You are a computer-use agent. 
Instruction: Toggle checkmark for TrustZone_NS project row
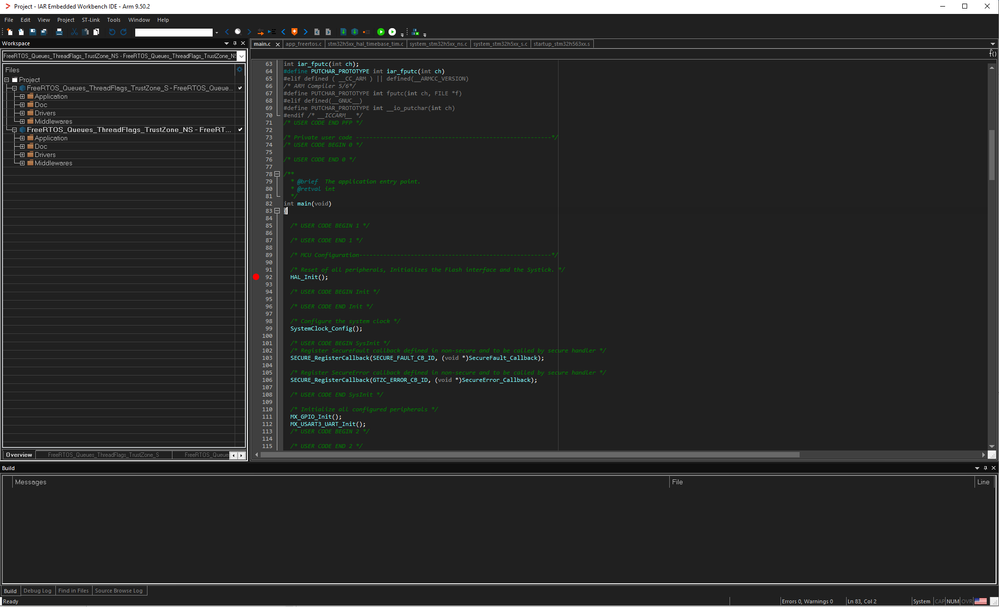pos(240,129)
